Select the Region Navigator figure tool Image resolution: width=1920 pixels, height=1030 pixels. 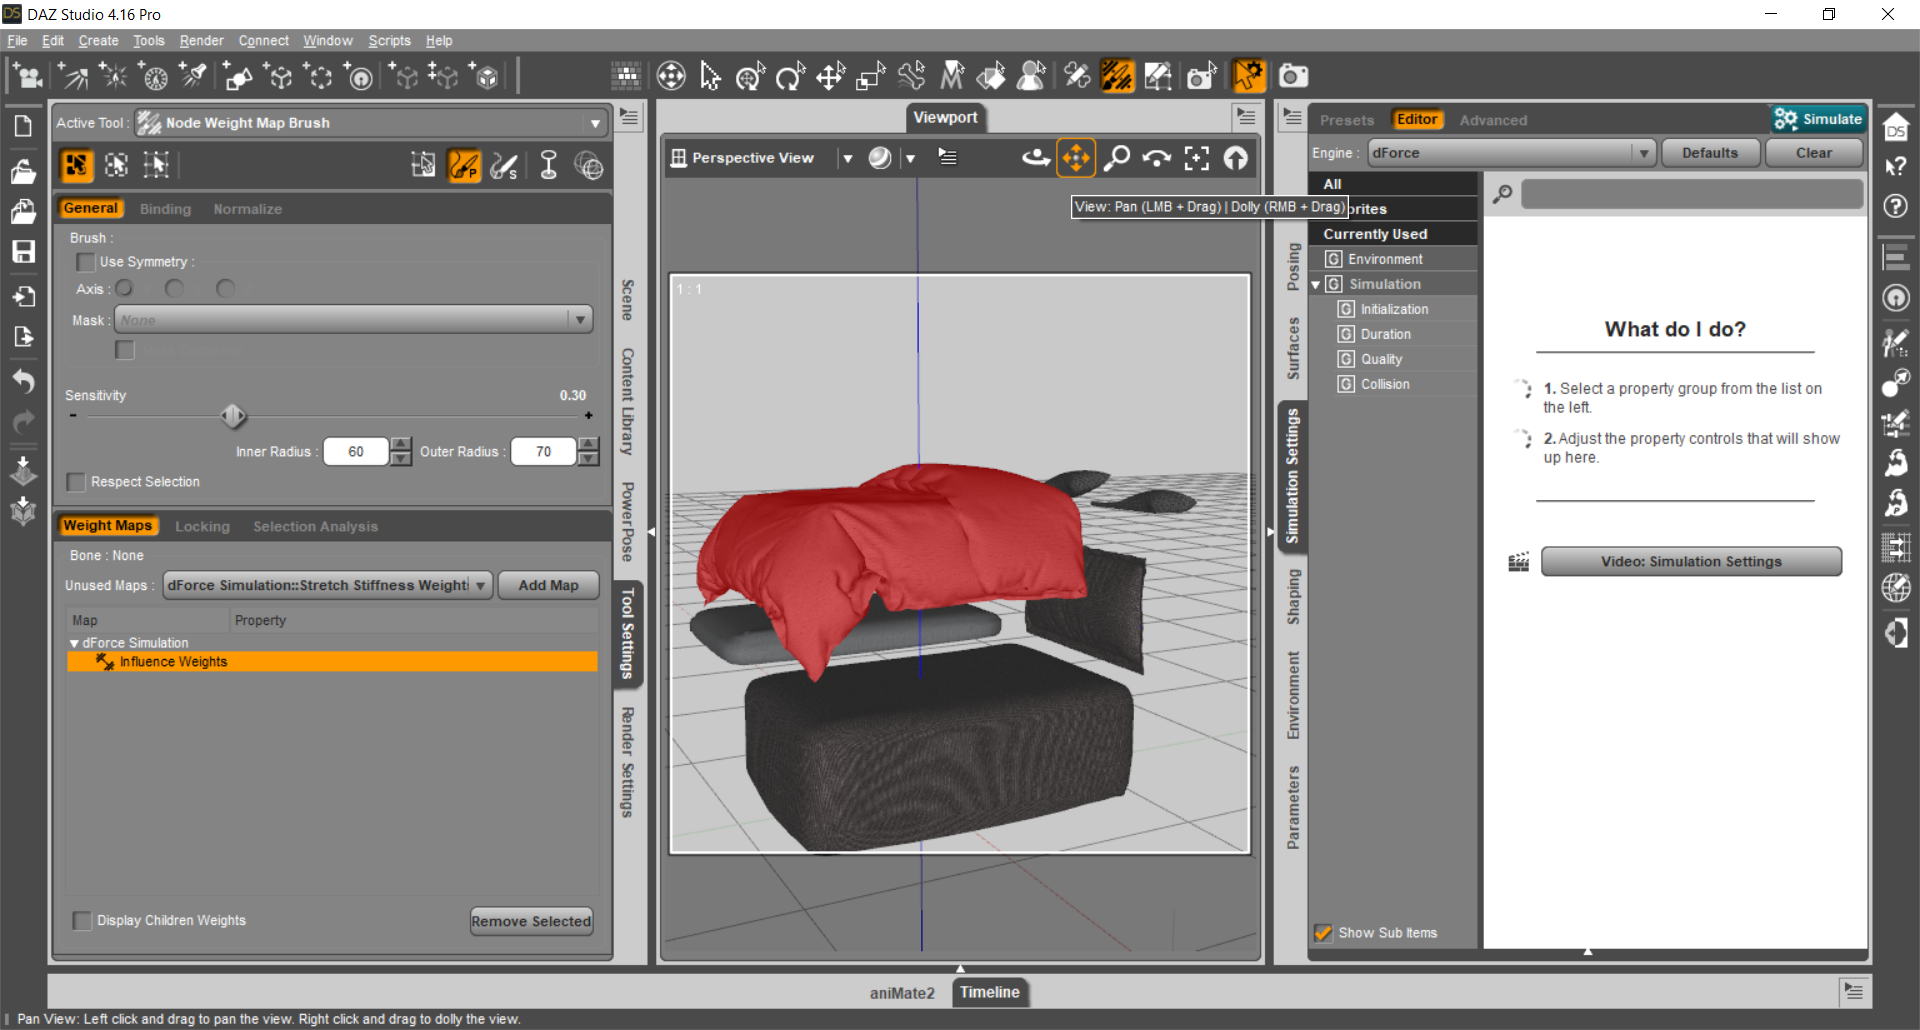point(1031,76)
